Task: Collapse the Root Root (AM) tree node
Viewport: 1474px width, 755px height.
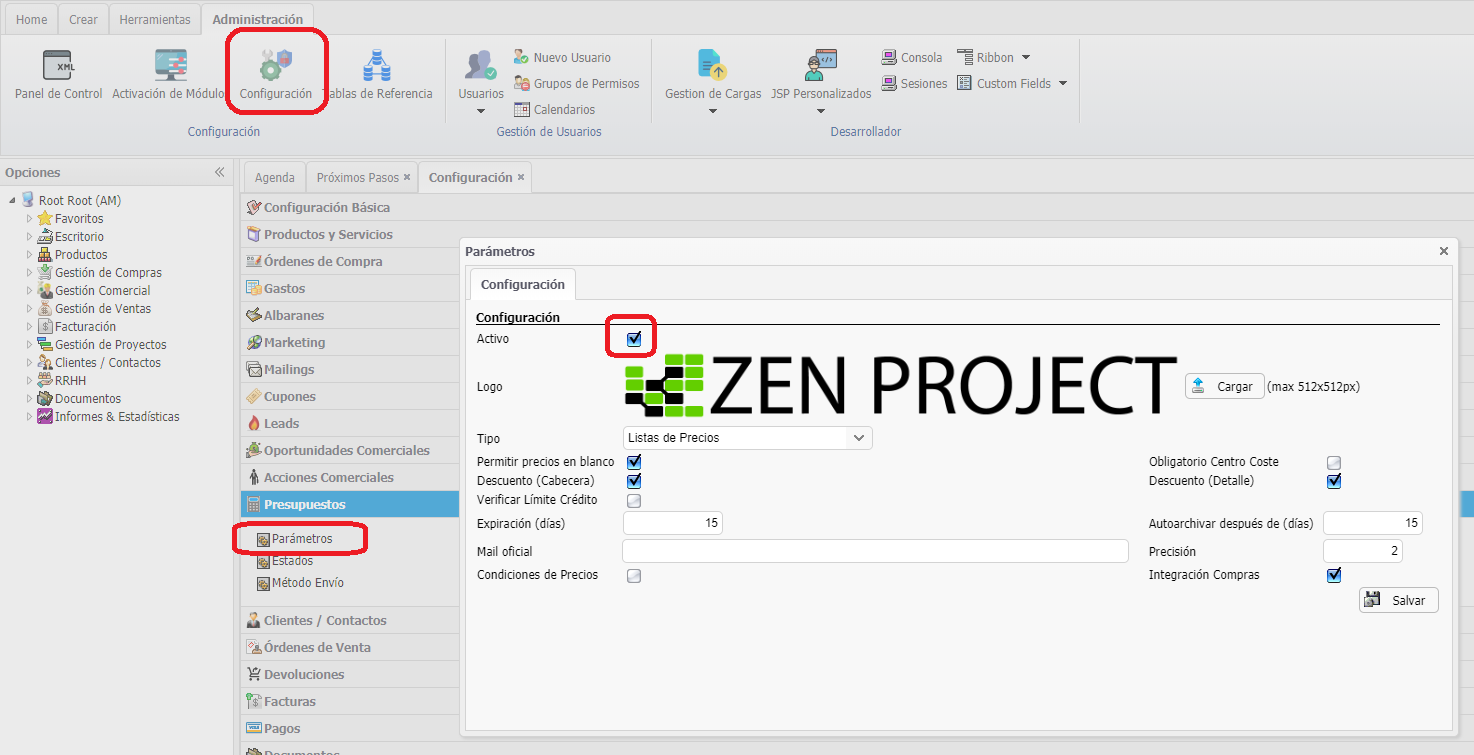Action: 12,201
